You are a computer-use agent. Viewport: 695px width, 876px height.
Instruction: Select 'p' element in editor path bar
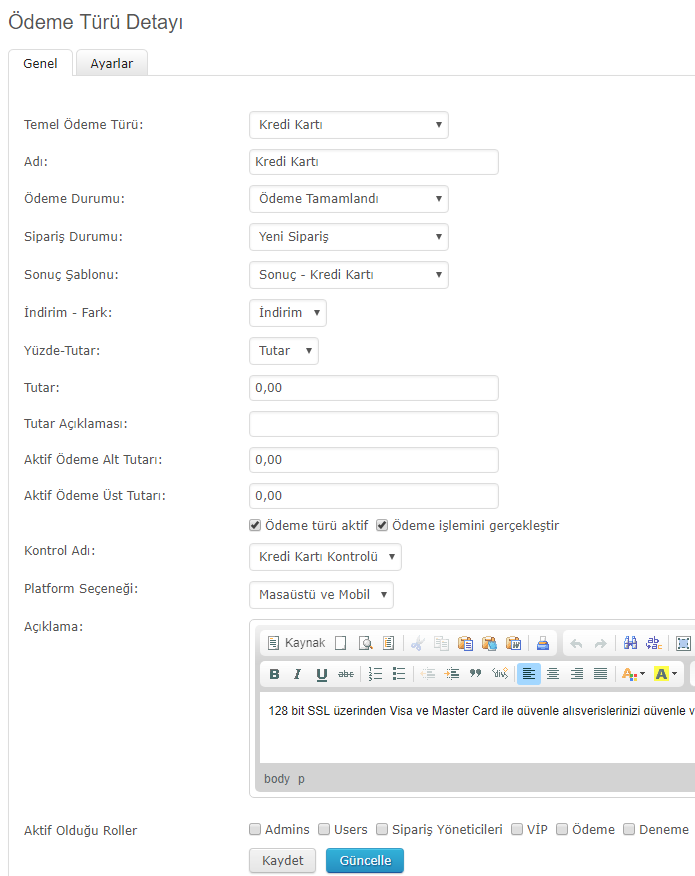[301, 779]
